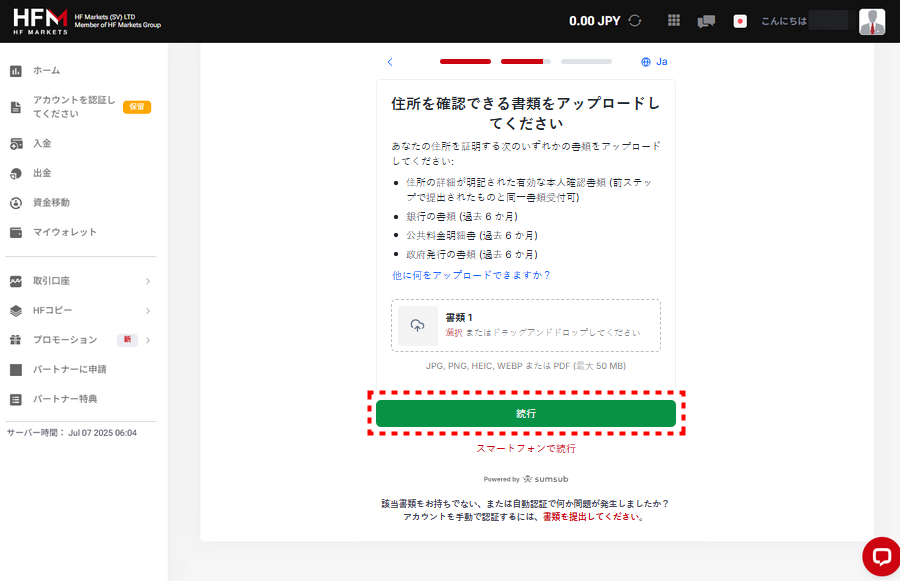Screen dimensions: 900x581
Task: Go back with the blue left chevron
Action: (x=390, y=62)
